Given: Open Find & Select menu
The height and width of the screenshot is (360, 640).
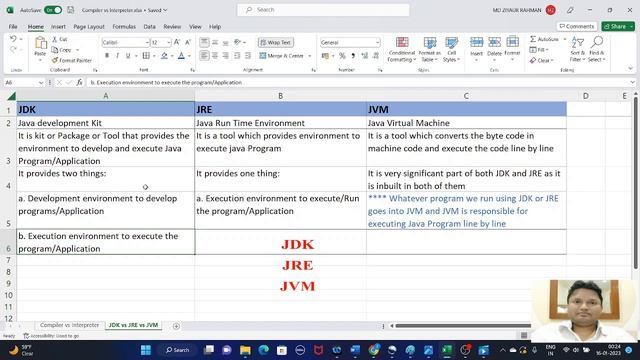Looking at the screenshot, I should click(597, 49).
